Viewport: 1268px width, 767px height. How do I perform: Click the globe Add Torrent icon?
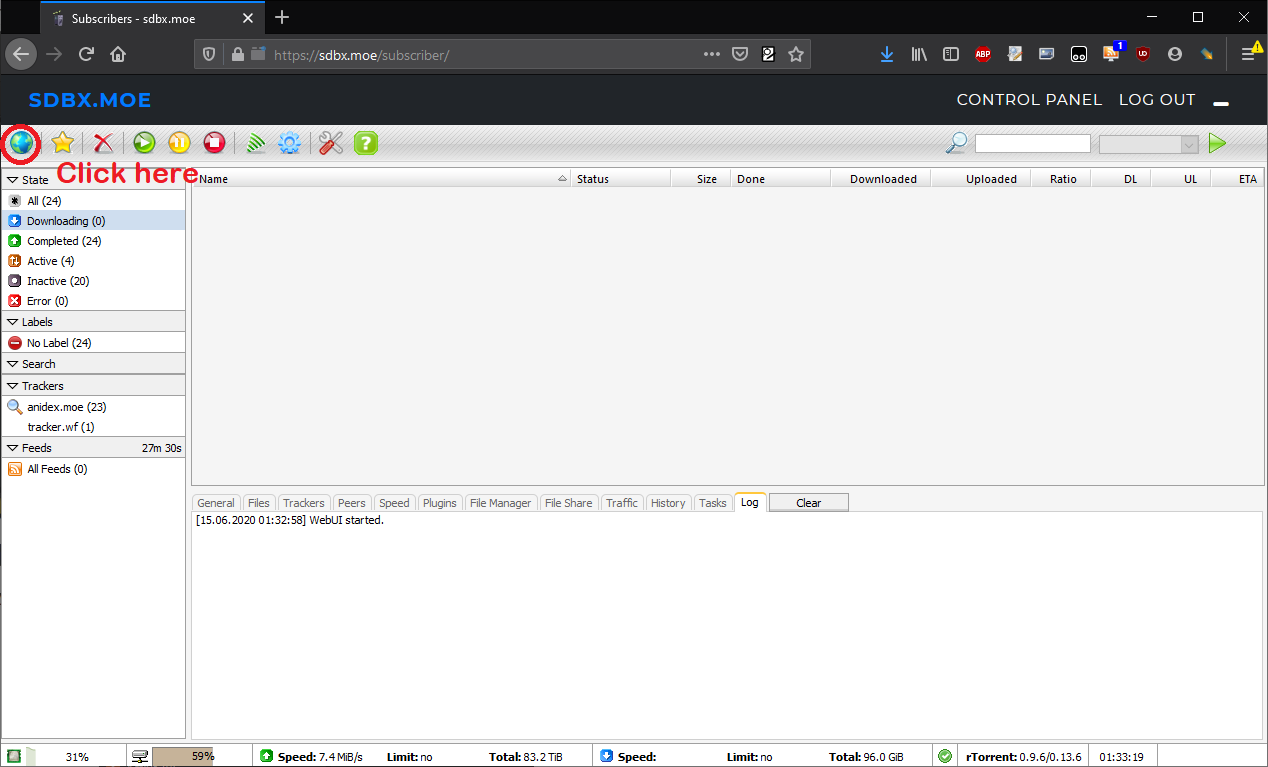[x=21, y=144]
